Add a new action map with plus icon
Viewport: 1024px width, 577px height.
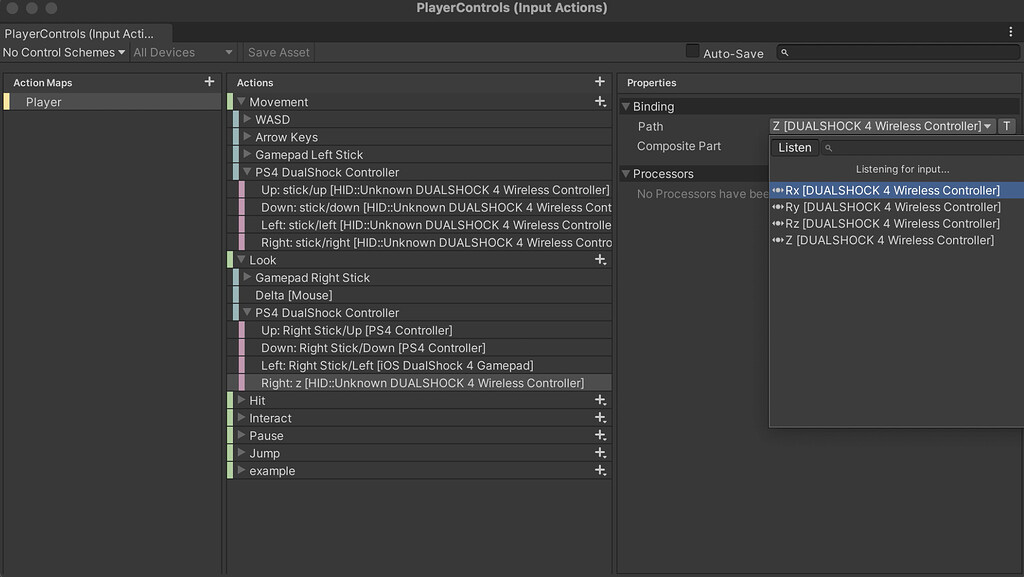click(209, 82)
